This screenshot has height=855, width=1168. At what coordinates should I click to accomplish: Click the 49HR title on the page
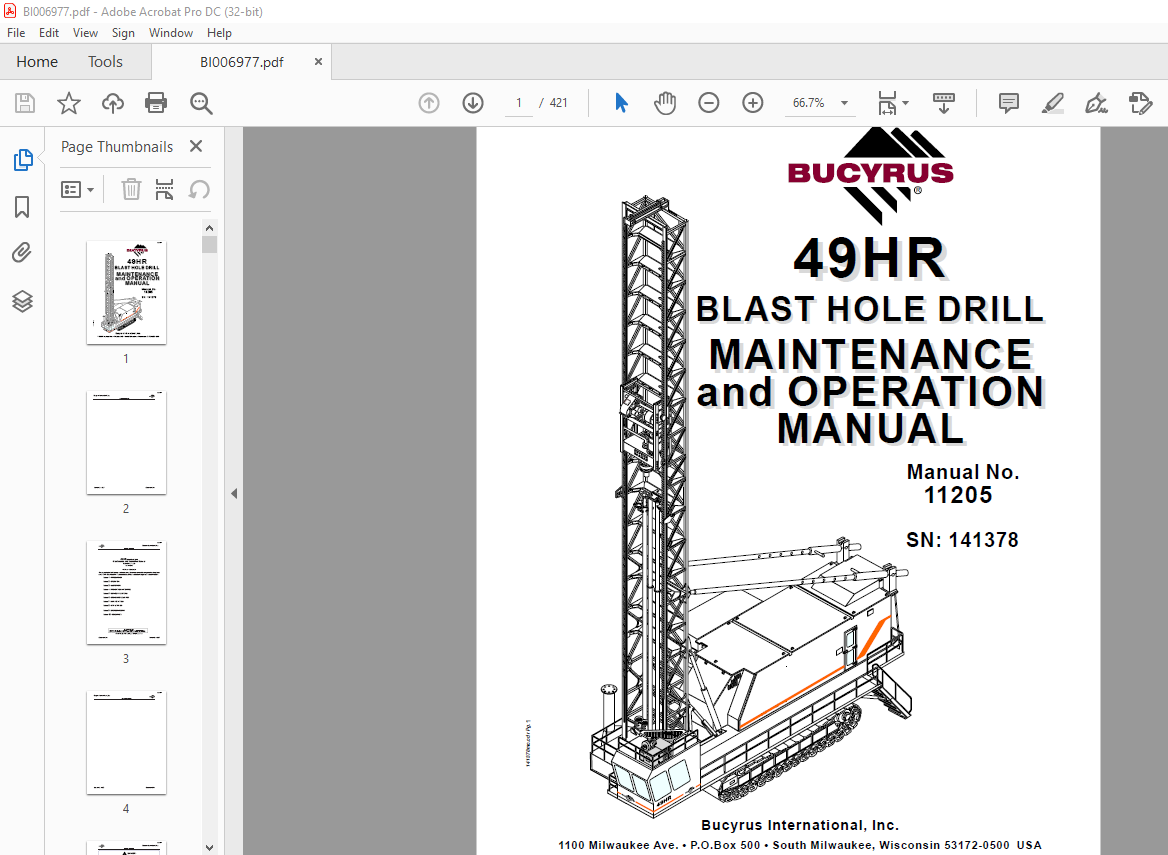click(869, 258)
